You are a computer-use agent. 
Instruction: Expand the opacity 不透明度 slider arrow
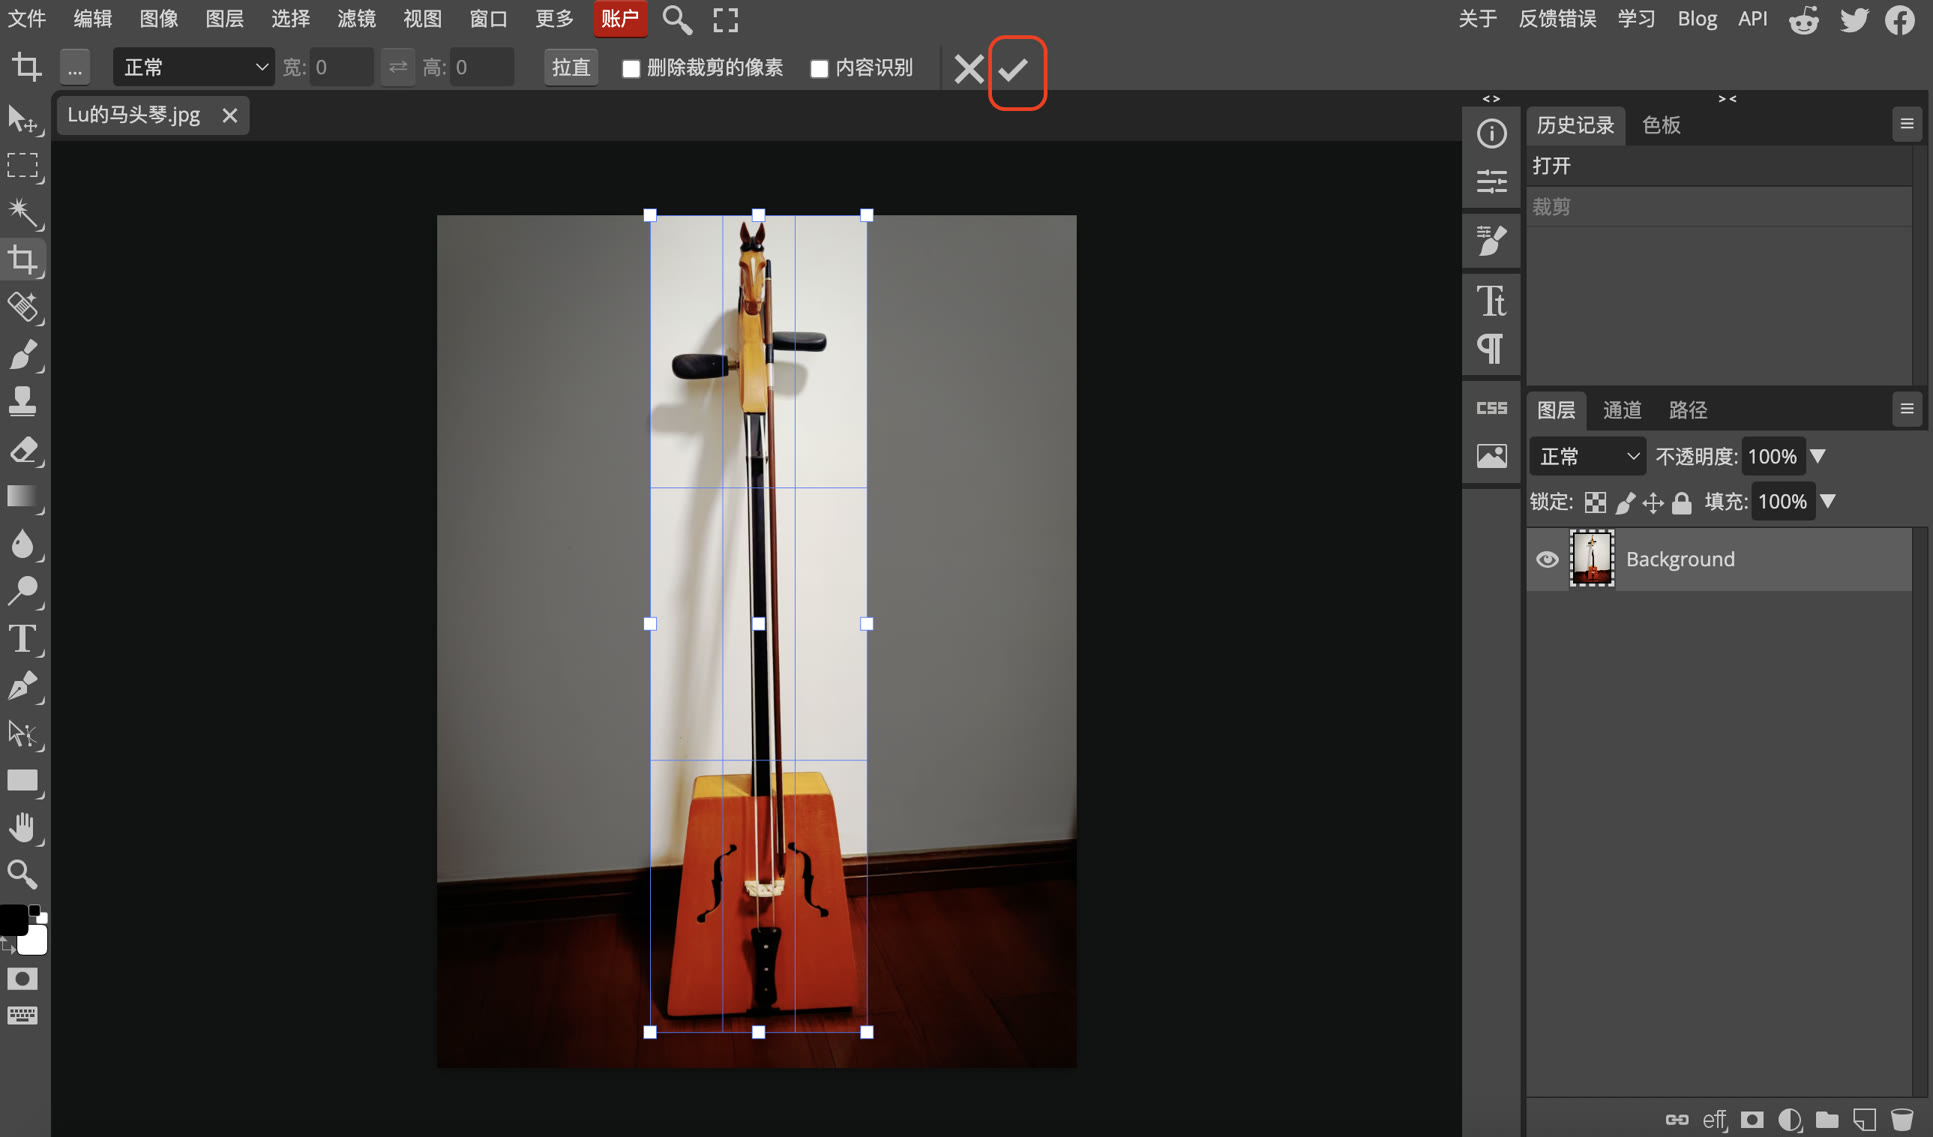coord(1818,457)
